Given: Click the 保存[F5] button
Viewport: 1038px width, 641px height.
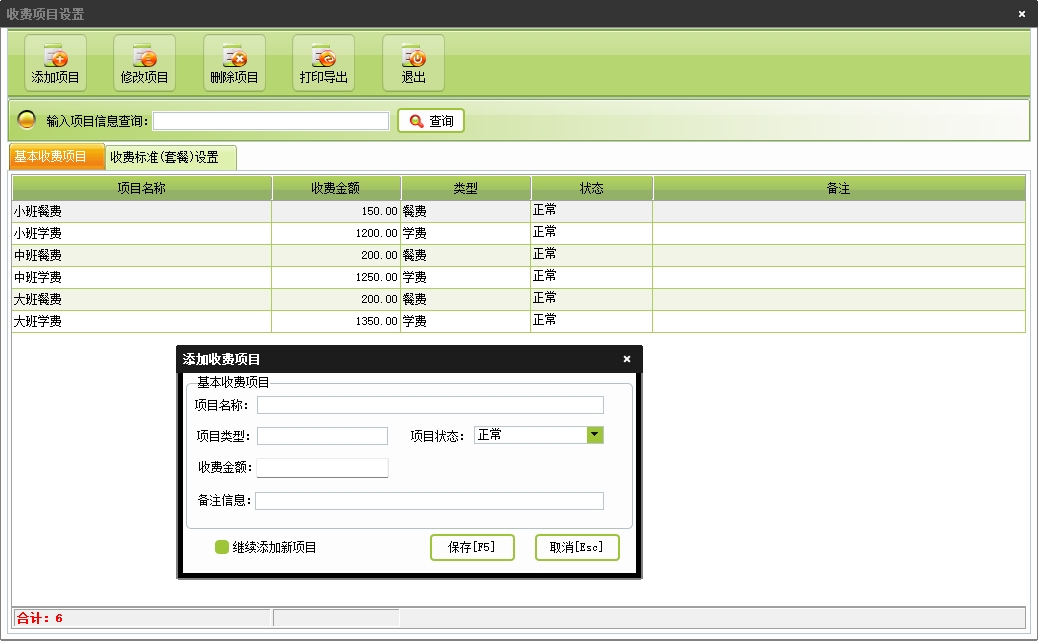Looking at the screenshot, I should pos(472,547).
